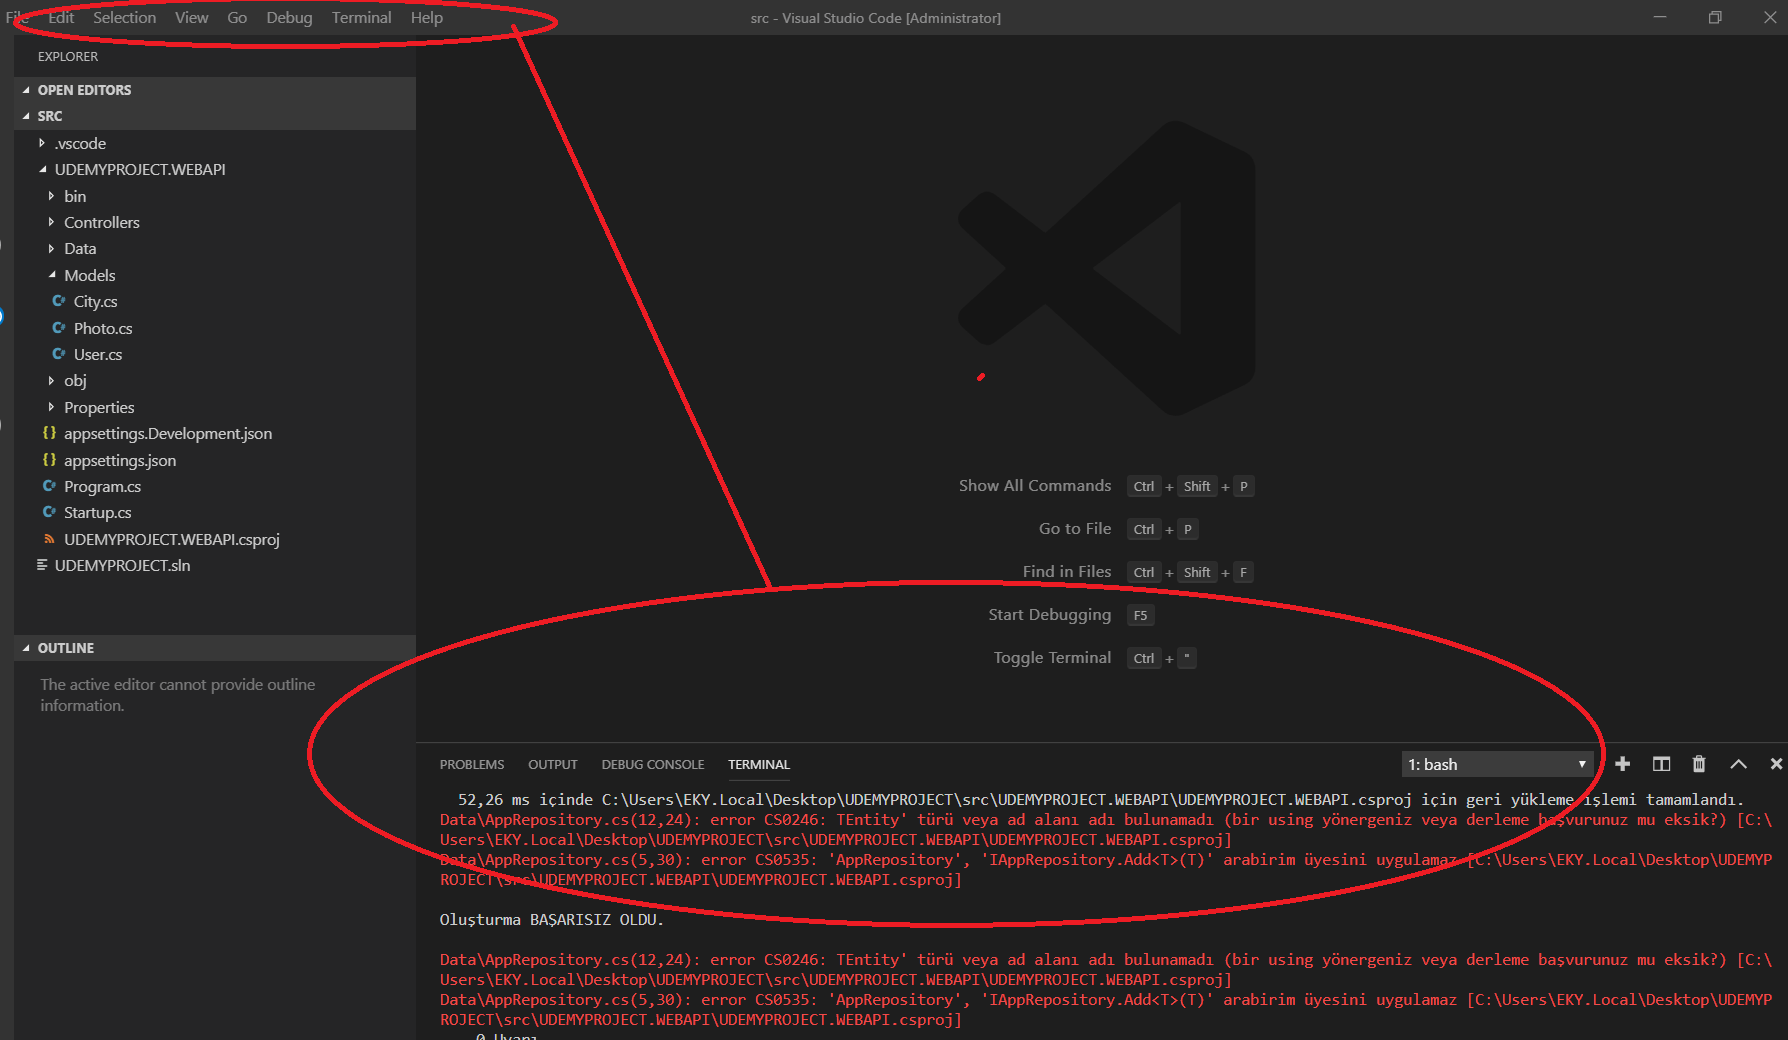
Task: Collapse the OUTLINE section
Action: pyautogui.click(x=66, y=648)
